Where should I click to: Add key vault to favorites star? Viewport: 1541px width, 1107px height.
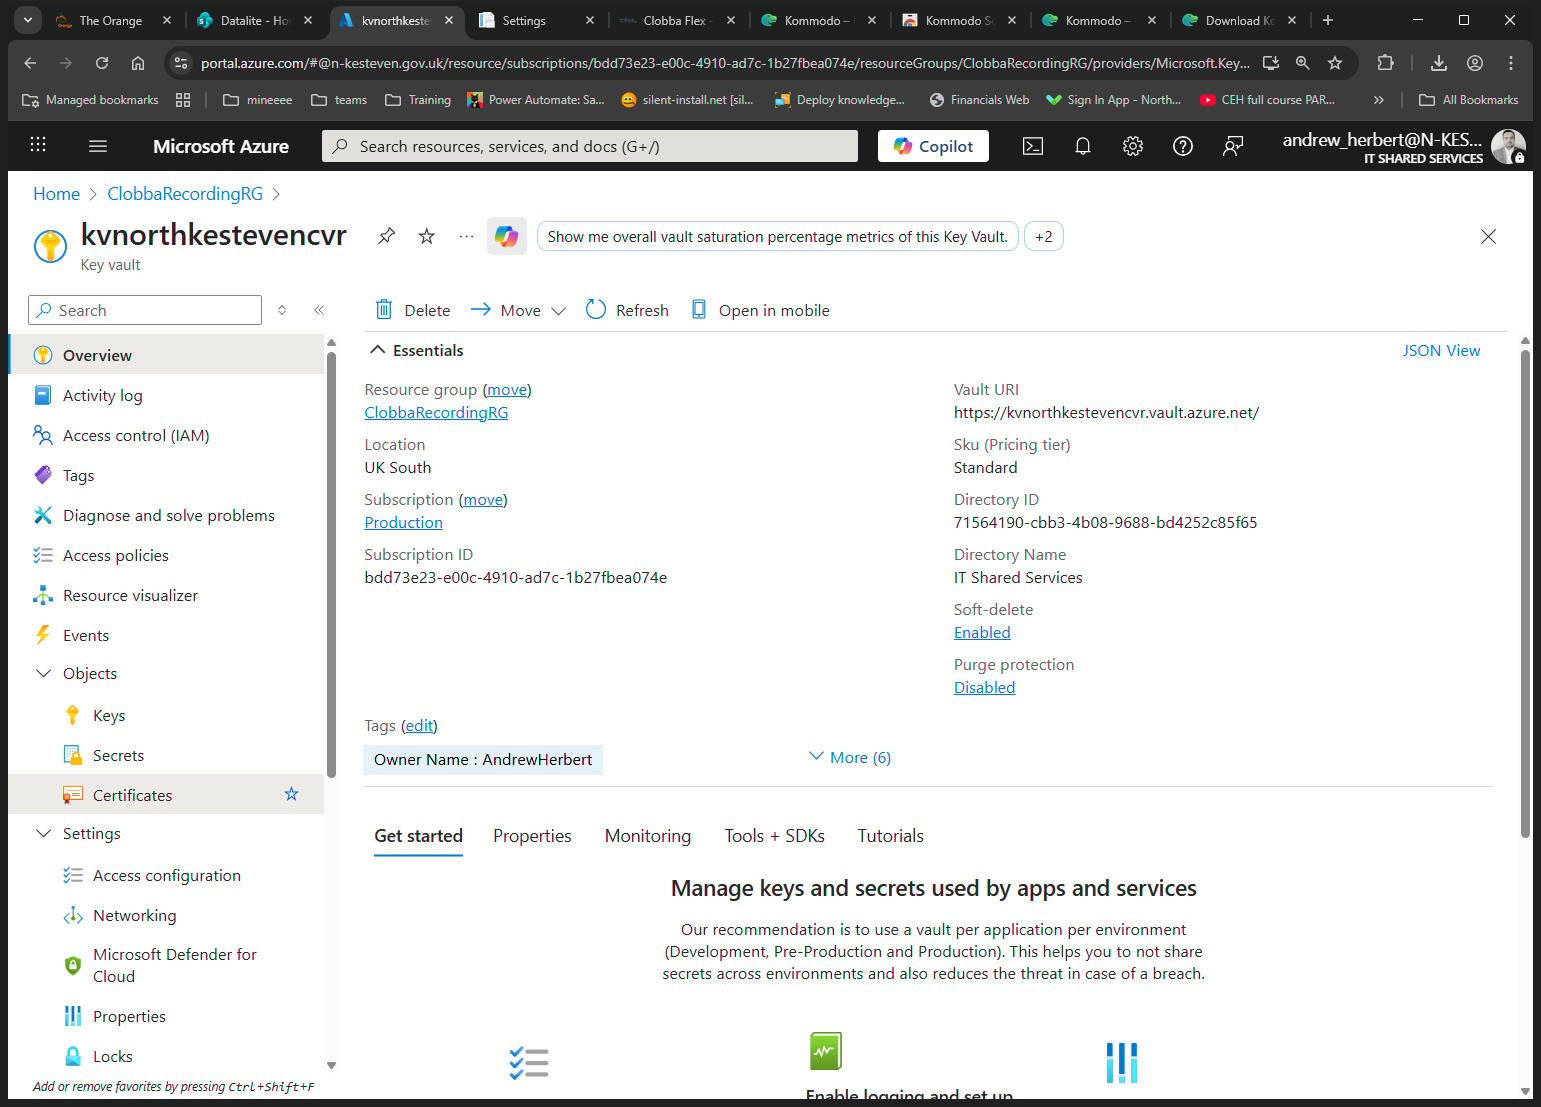pos(427,236)
